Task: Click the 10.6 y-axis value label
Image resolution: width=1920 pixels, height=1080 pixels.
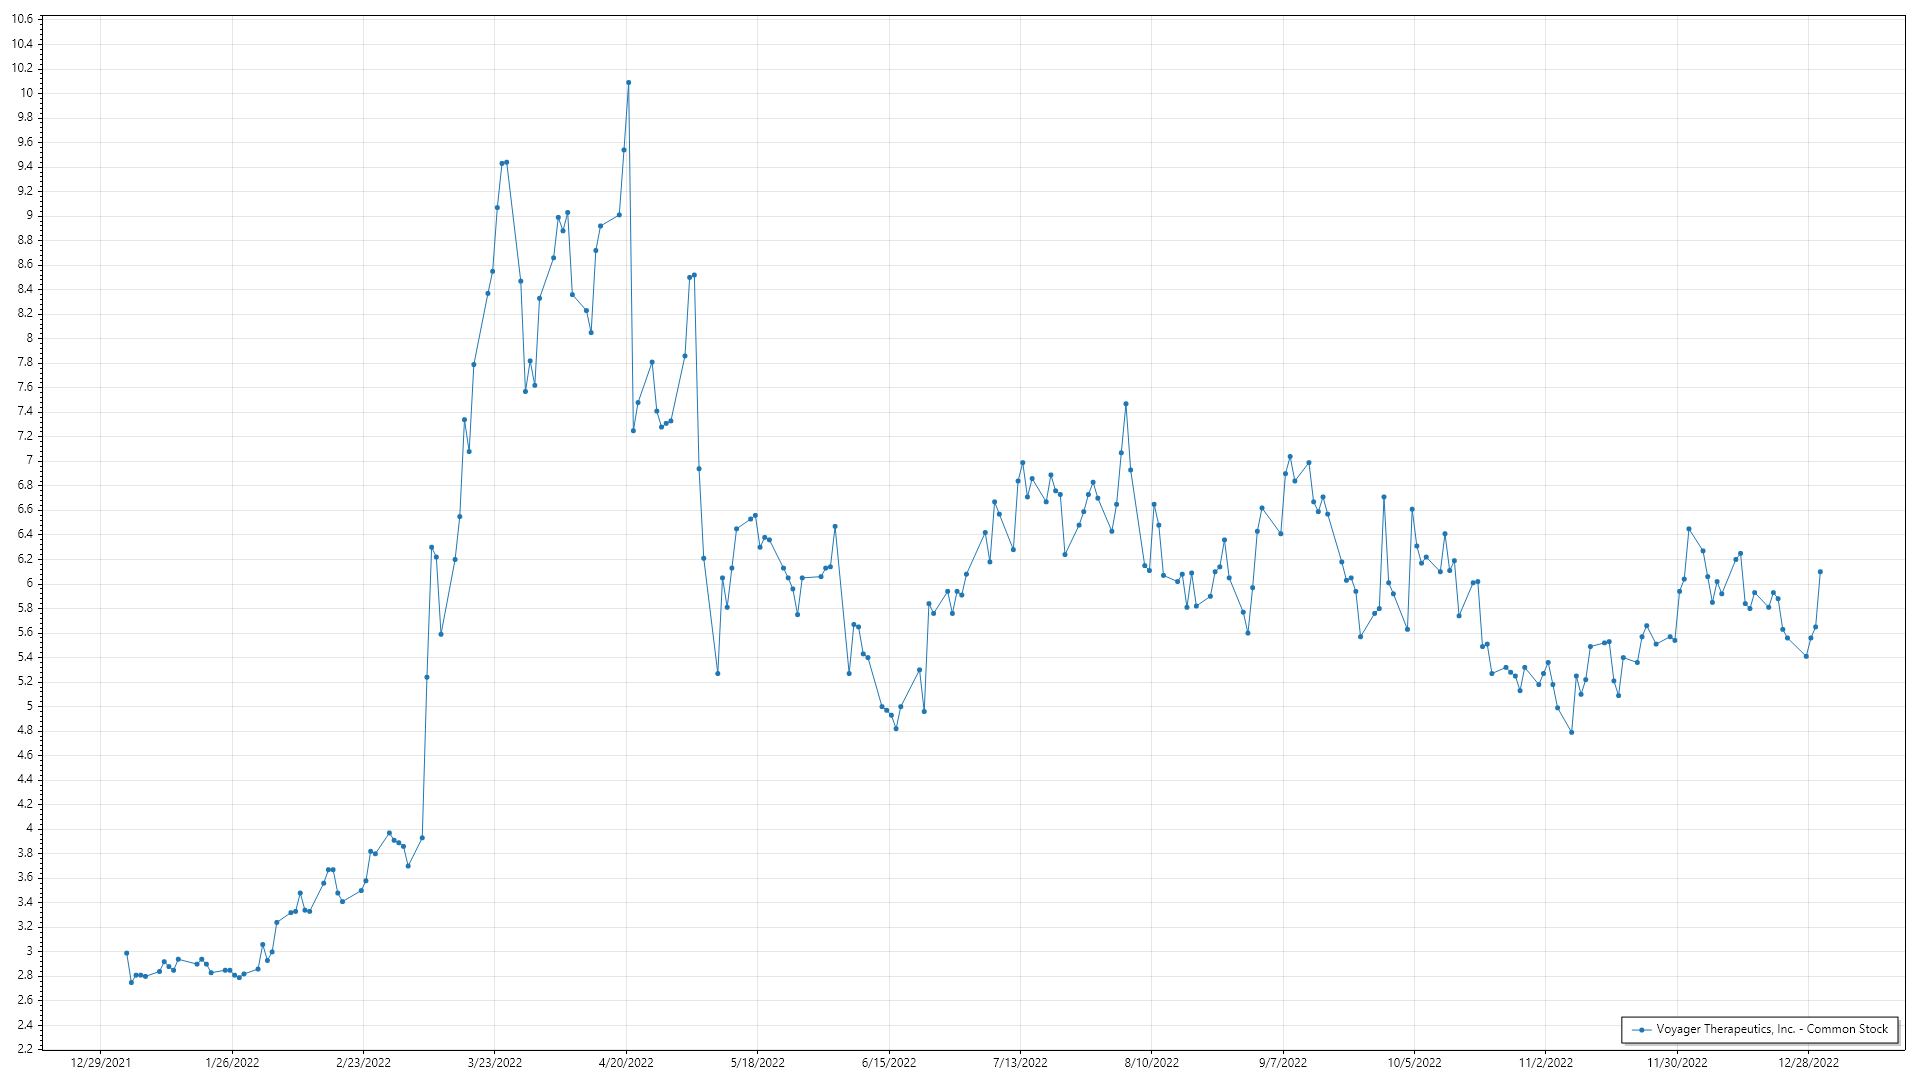Action: 22,19
